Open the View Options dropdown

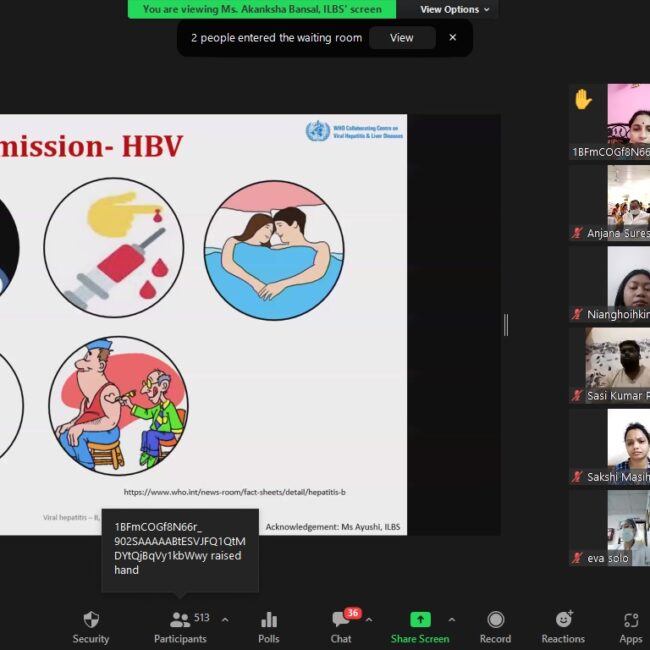tap(455, 9)
